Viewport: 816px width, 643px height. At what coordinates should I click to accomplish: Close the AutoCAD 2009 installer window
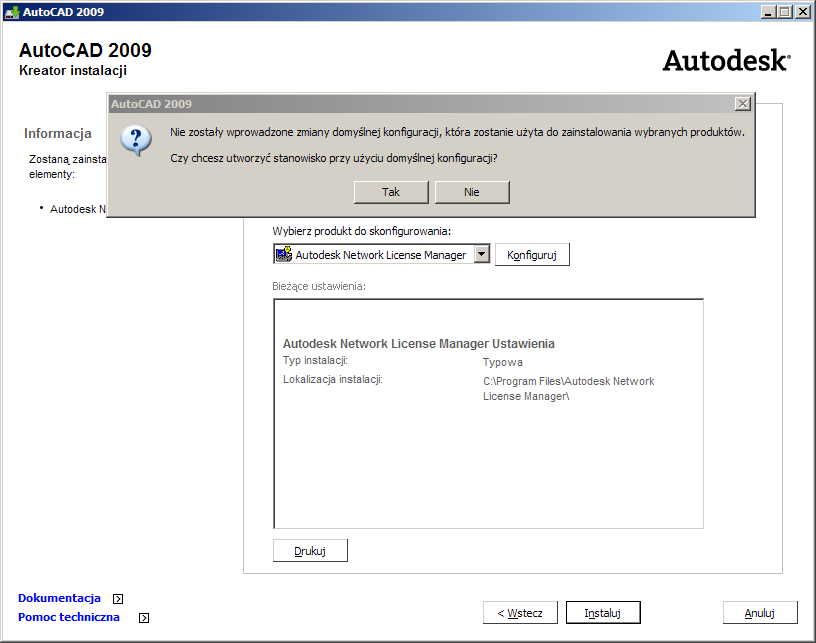pyautogui.click(x=802, y=11)
